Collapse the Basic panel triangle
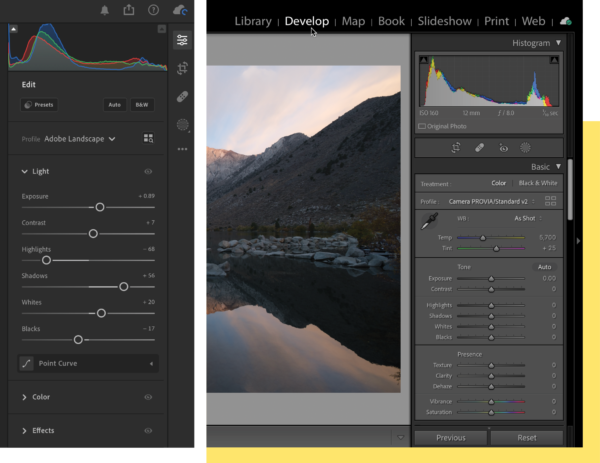The width and height of the screenshot is (600, 463). 558,166
